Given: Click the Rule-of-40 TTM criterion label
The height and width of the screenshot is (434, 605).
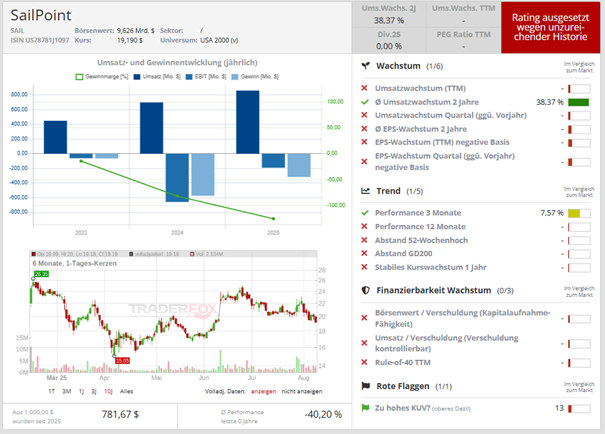Looking at the screenshot, I should tap(403, 362).
